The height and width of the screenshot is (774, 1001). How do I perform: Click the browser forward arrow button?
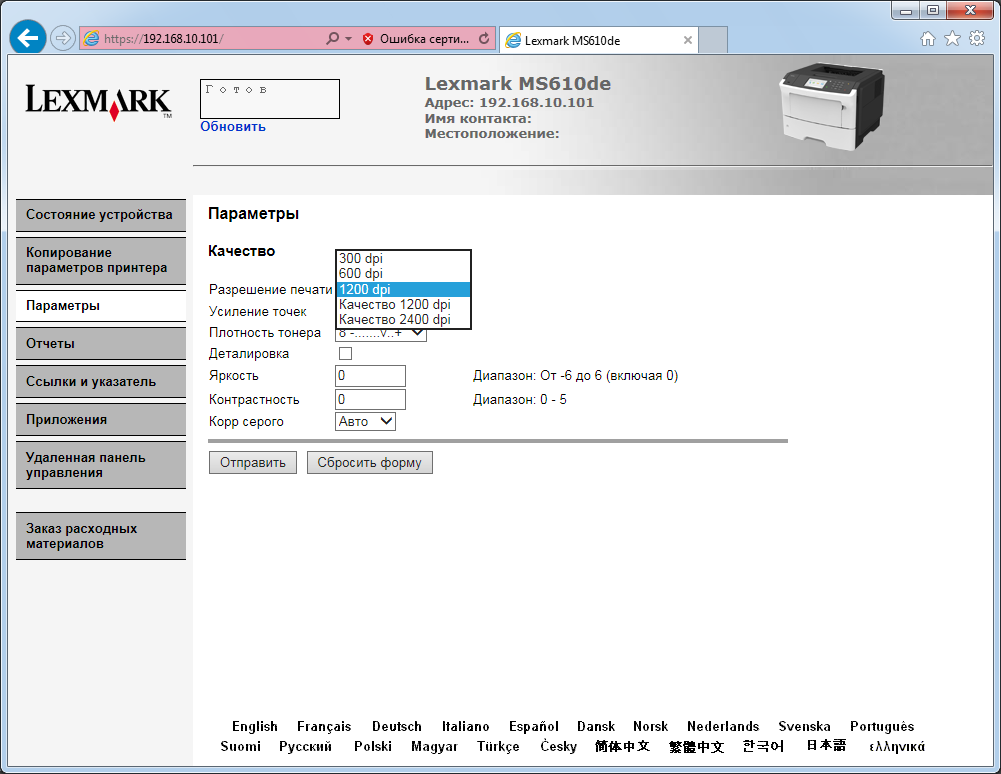click(62, 38)
